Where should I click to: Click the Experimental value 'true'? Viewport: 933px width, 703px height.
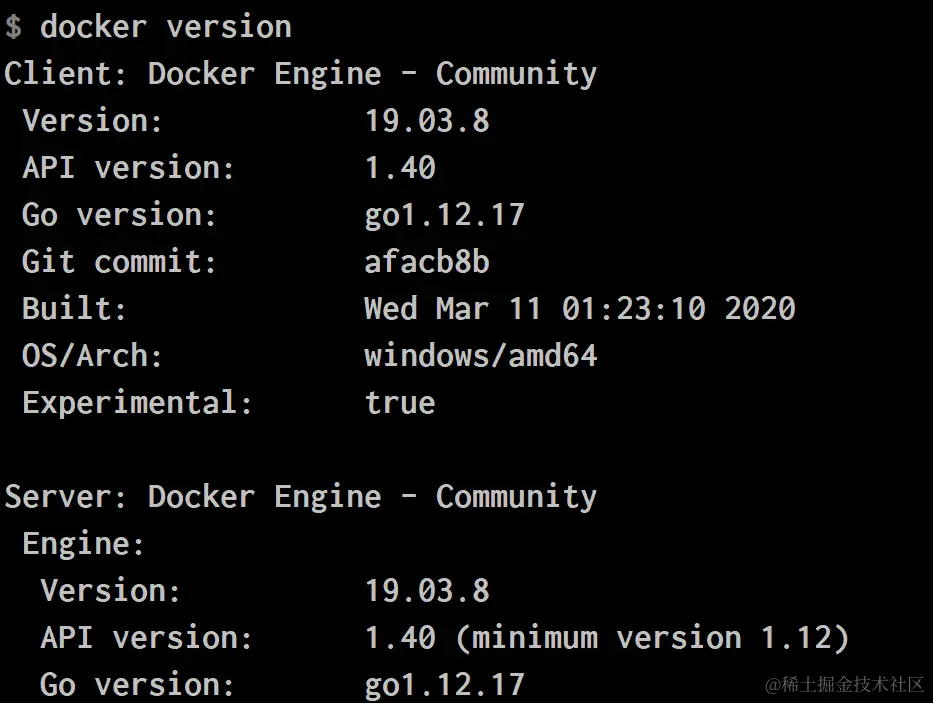400,403
